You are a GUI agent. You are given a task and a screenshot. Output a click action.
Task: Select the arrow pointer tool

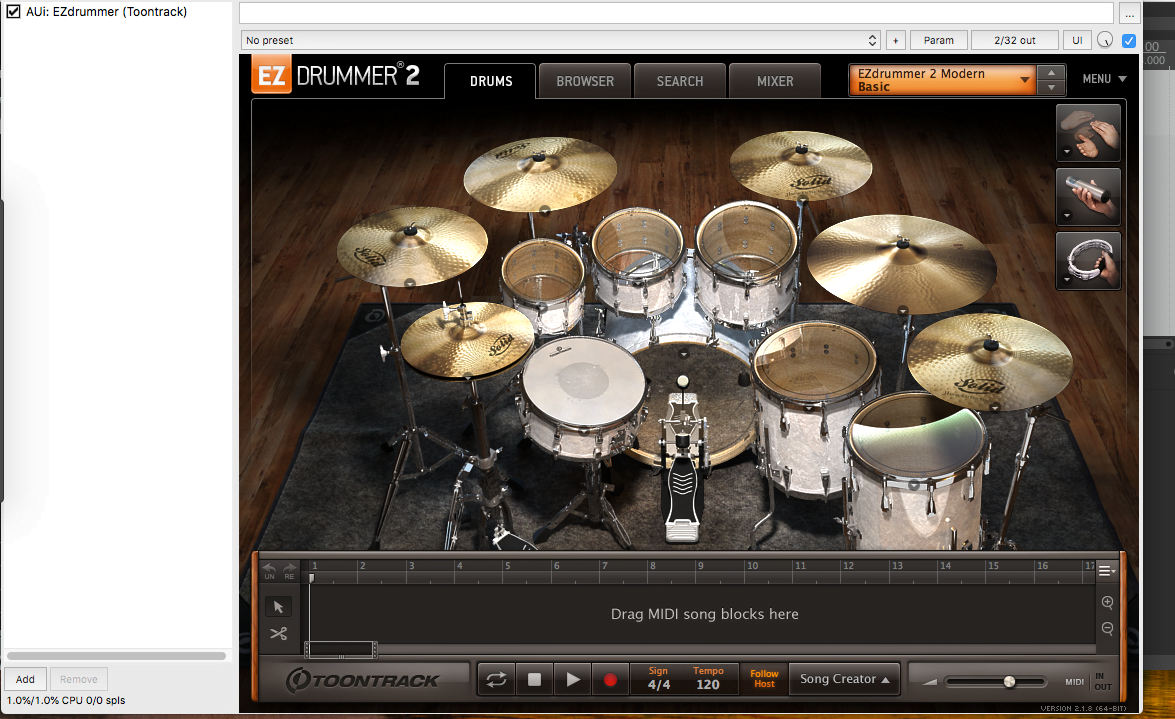[x=279, y=607]
